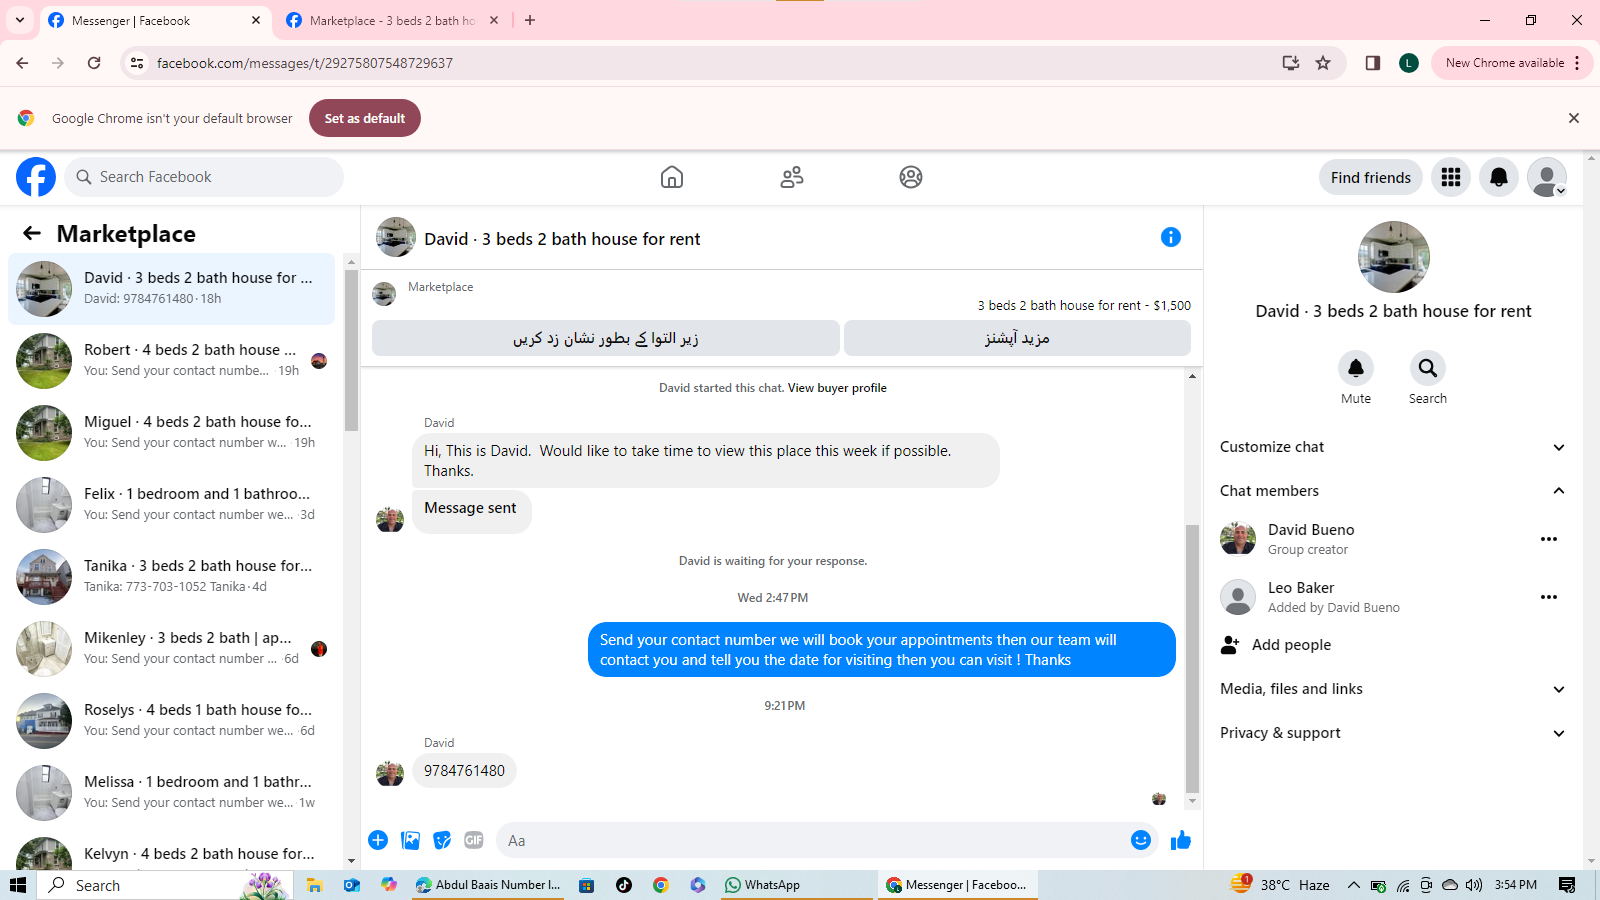This screenshot has width=1600, height=900.
Task: Switch to Marketplace 3 beds browser tab
Action: [392, 20]
